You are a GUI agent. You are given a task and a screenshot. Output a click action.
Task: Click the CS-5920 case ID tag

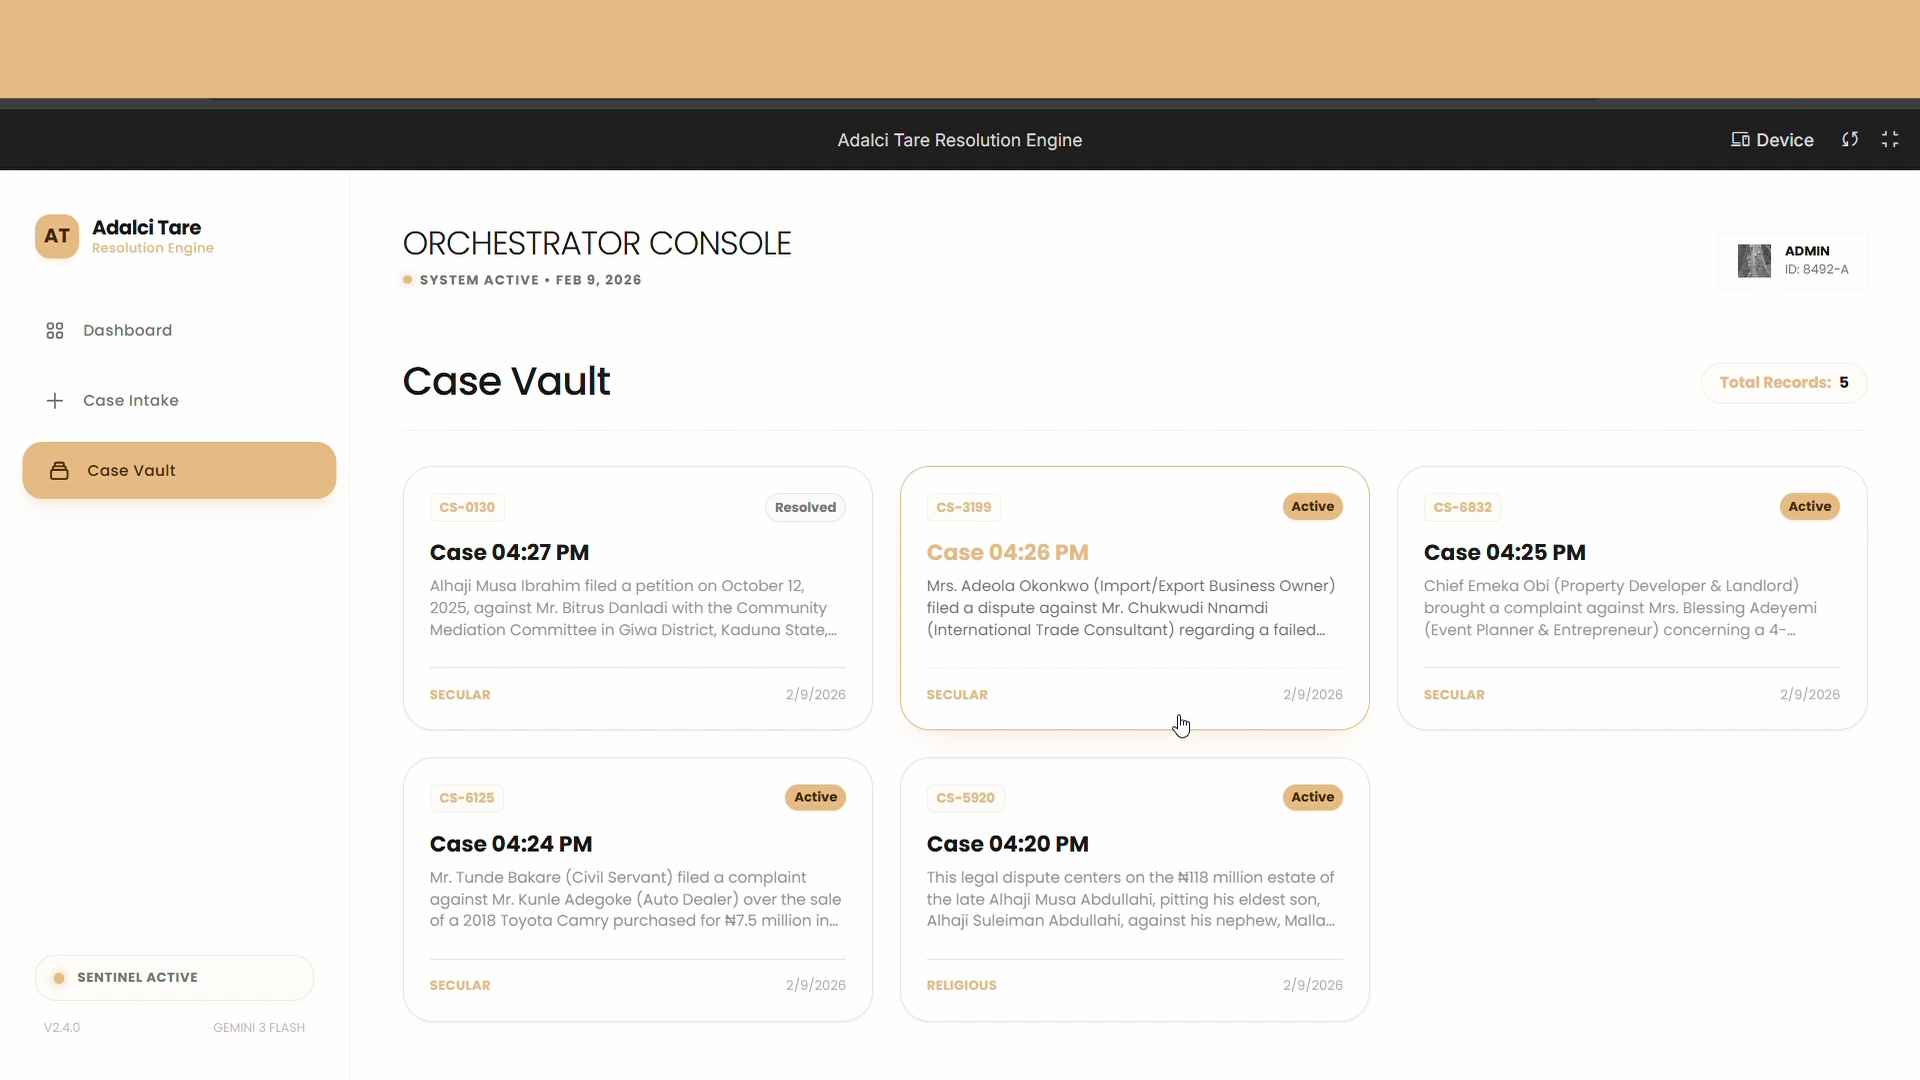[x=965, y=798]
